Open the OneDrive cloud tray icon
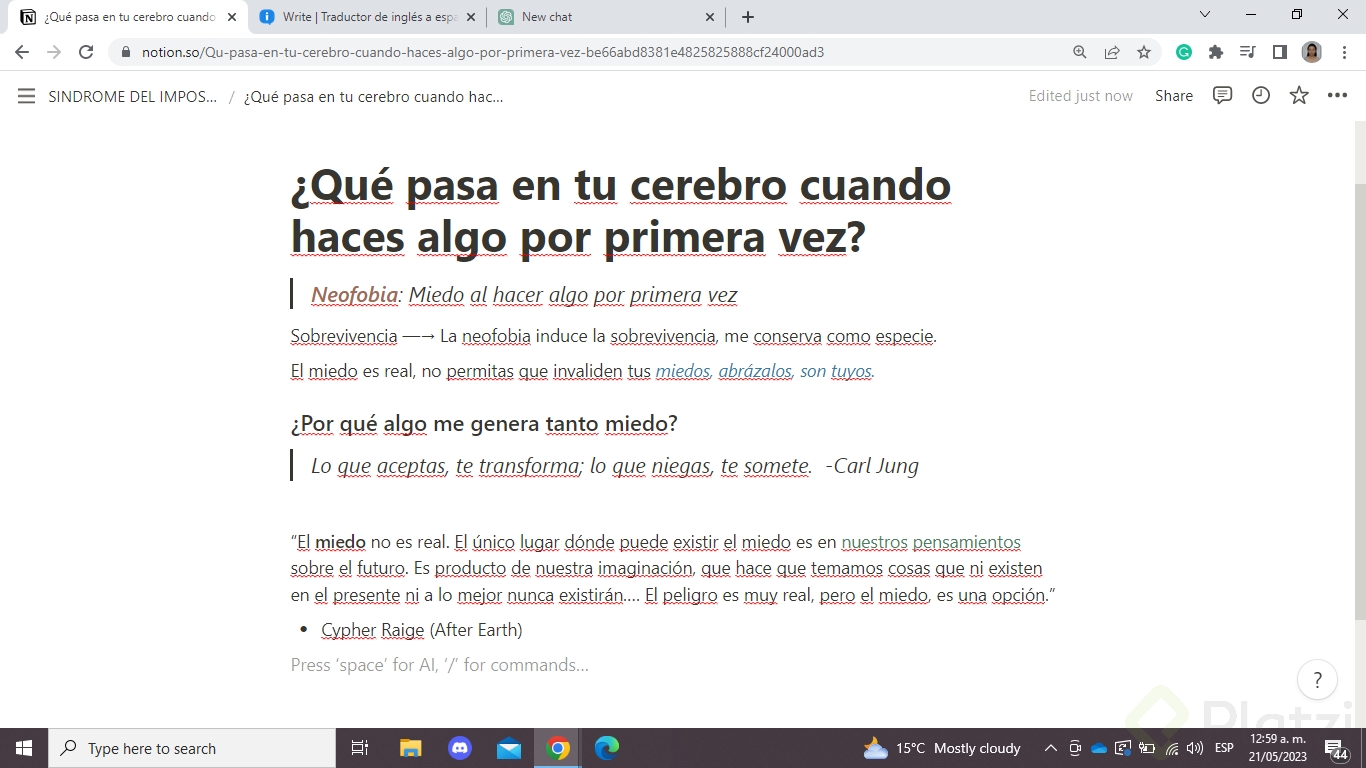The width and height of the screenshot is (1366, 768). 1099,748
